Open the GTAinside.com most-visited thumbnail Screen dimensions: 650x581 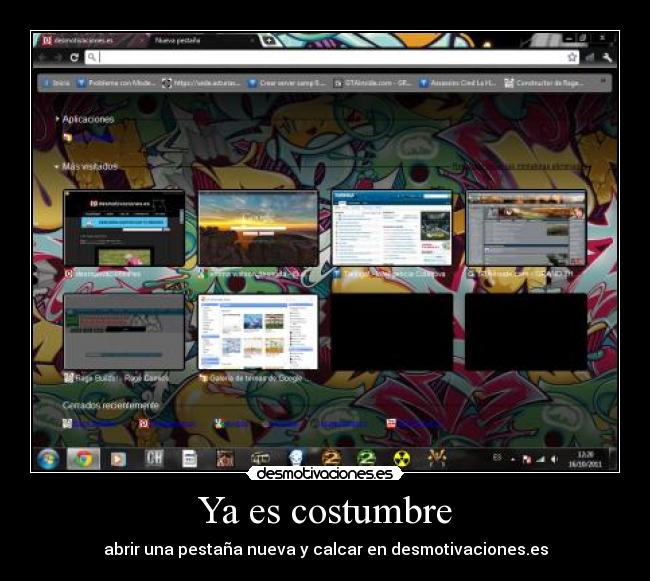pos(526,228)
